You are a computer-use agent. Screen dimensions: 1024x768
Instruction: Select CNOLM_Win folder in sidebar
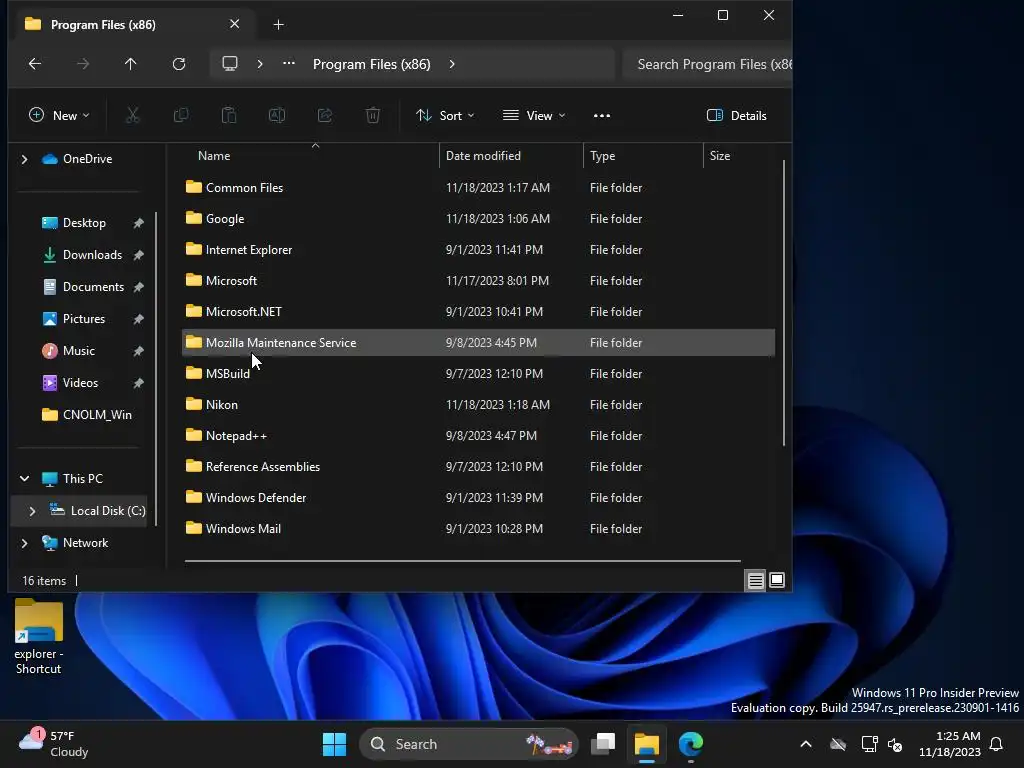(x=87, y=415)
